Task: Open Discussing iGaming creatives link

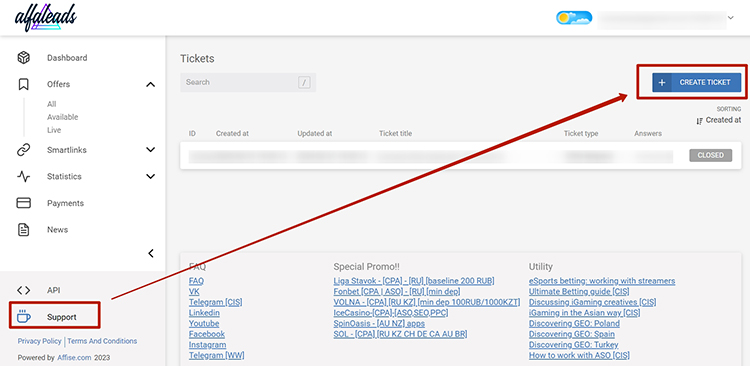Action: click(x=593, y=302)
